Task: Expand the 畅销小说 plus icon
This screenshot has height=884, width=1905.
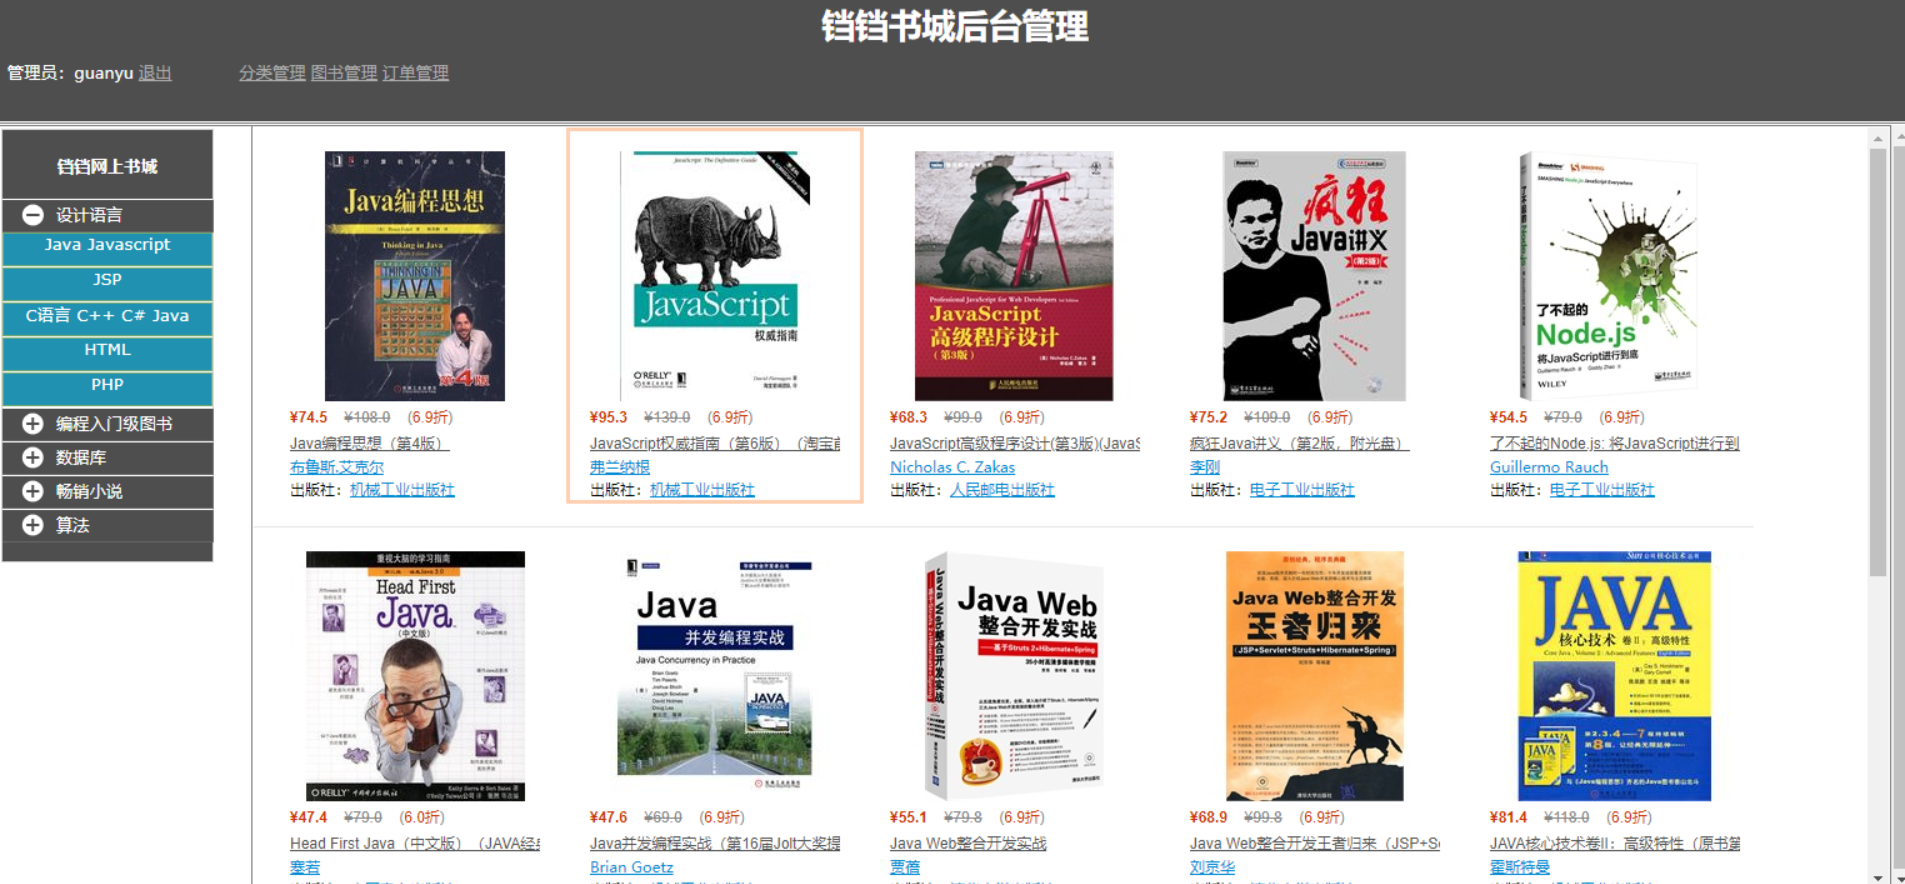Action: [33, 492]
